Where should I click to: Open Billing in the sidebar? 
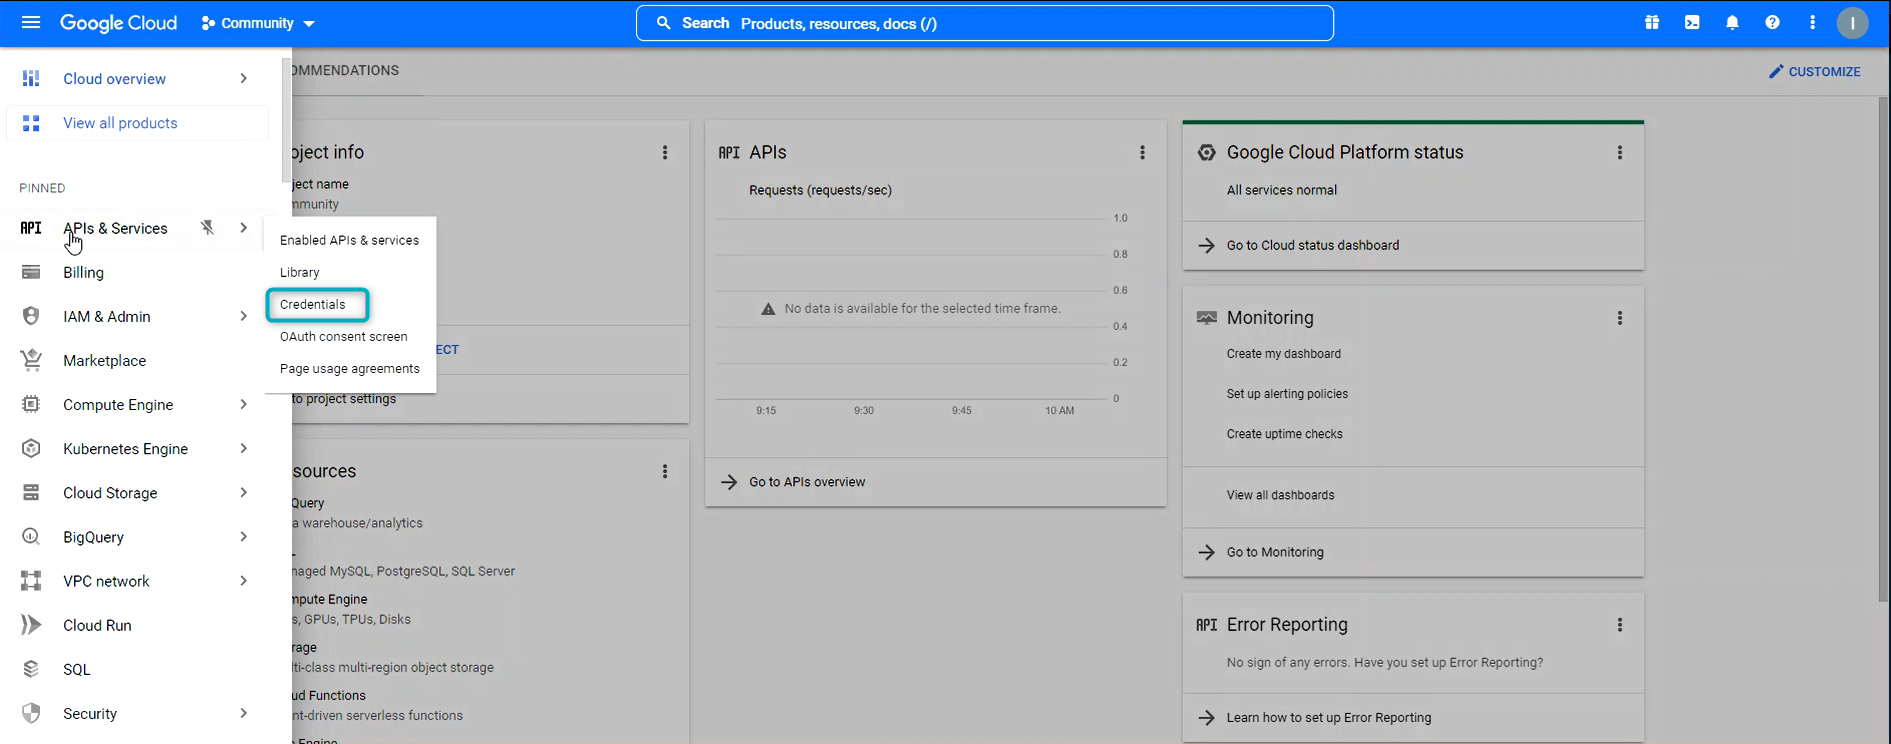click(83, 272)
